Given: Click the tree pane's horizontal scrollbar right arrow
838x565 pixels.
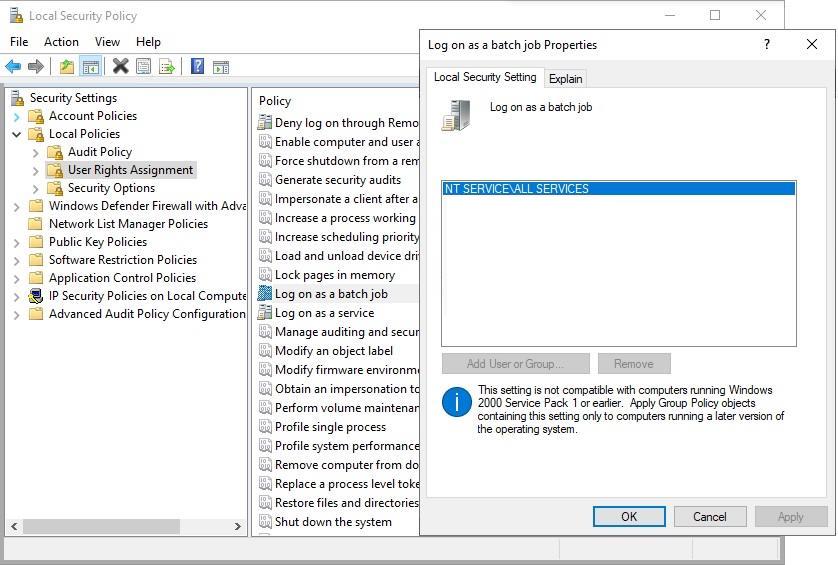Looking at the screenshot, I should click(x=238, y=526).
